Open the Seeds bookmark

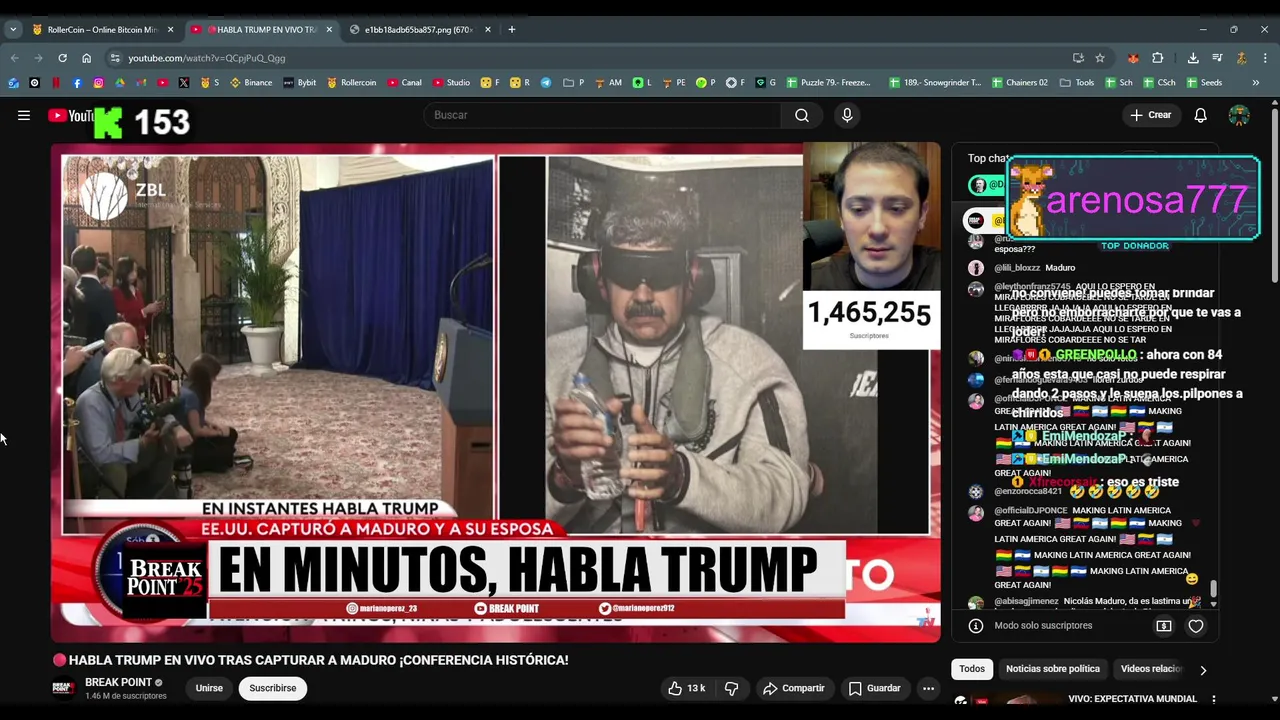coord(1204,83)
